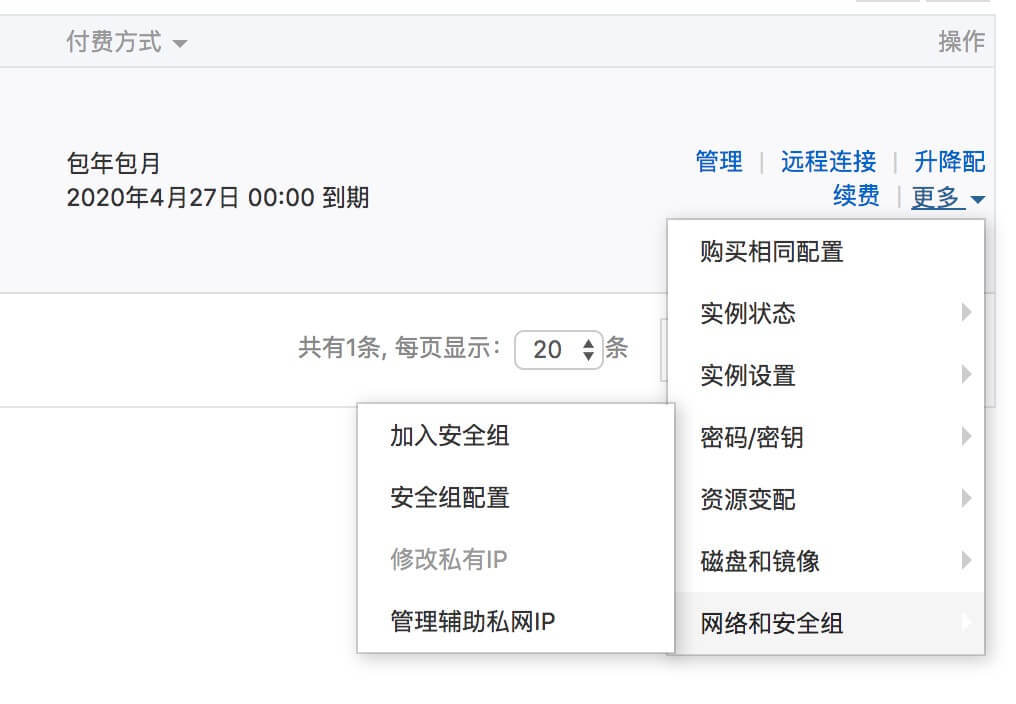Click the arrow beside 实例状态

966,312
